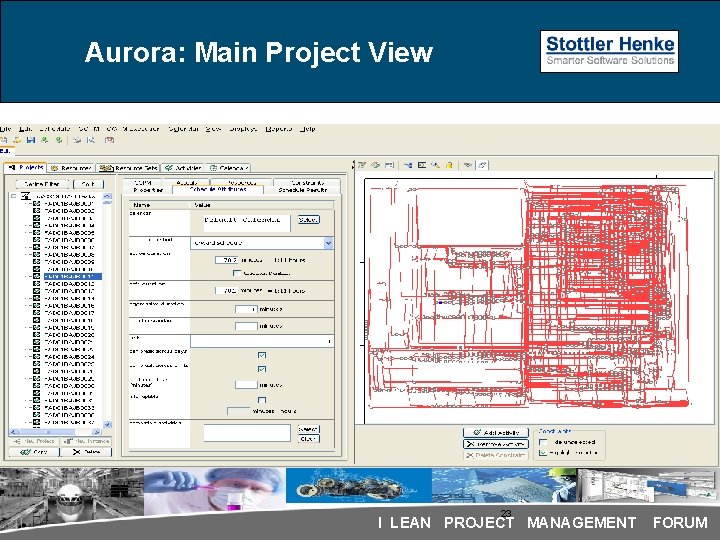Open the Help menu
Viewport: 720px width, 540px height.
tap(308, 129)
